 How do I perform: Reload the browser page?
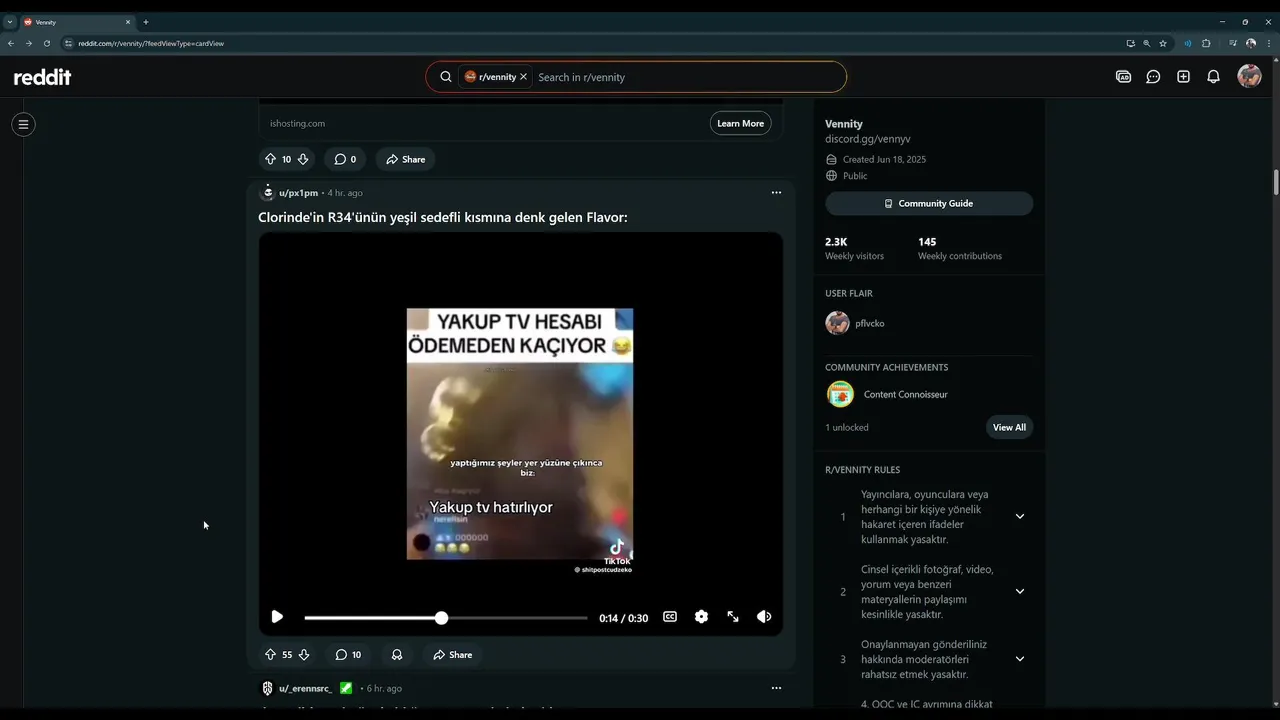(46, 43)
